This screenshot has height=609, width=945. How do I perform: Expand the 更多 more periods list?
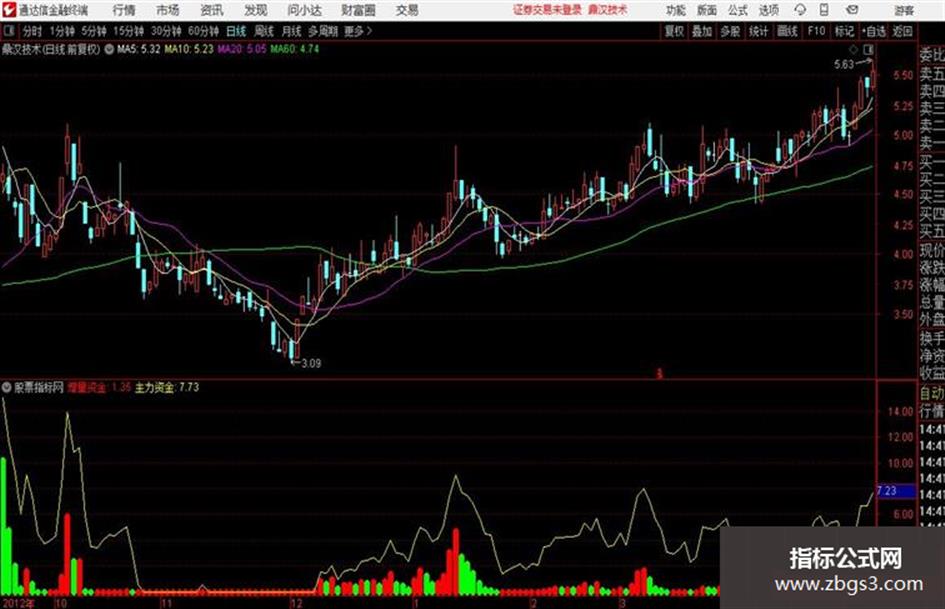(358, 31)
